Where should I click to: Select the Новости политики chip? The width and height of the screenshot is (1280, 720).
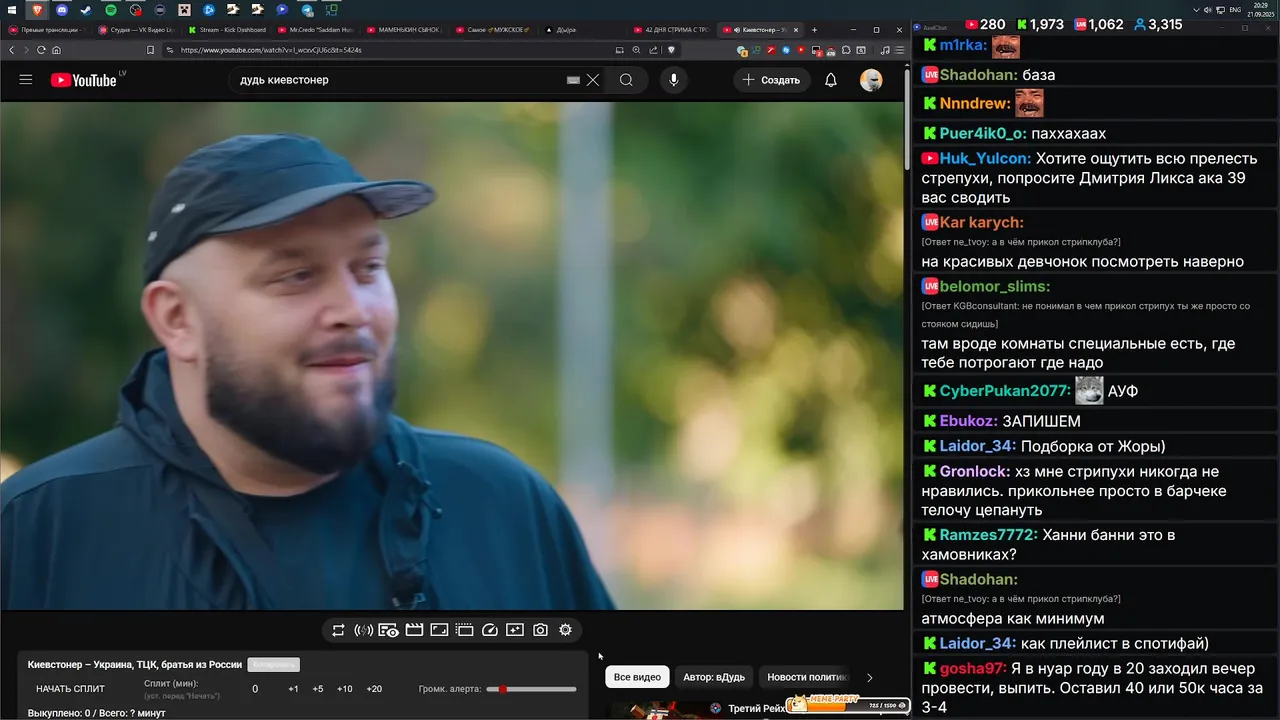pyautogui.click(x=806, y=677)
